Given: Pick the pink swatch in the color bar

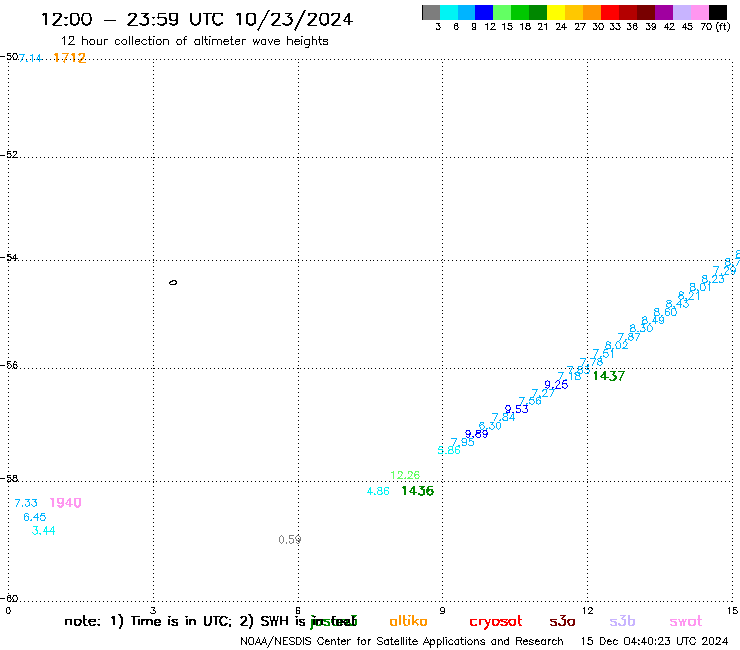Looking at the screenshot, I should click(x=699, y=12).
